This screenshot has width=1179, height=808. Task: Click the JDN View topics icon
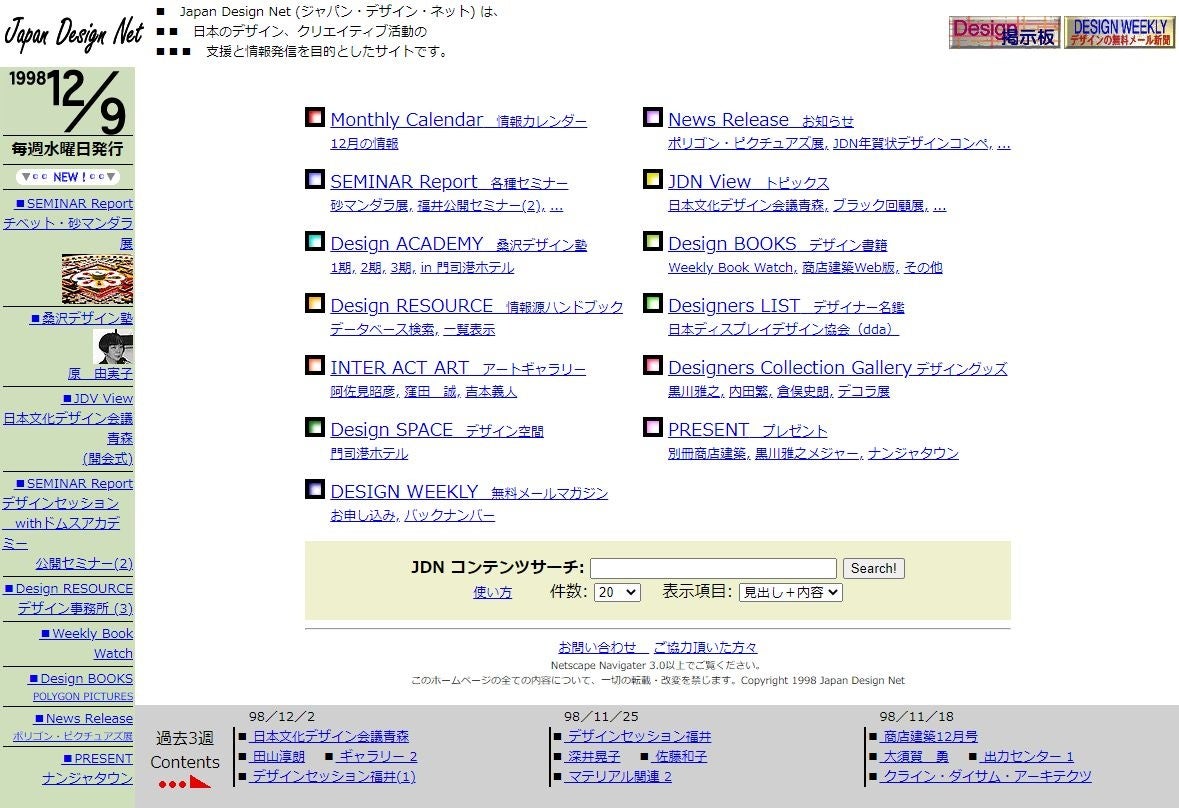pyautogui.click(x=653, y=179)
